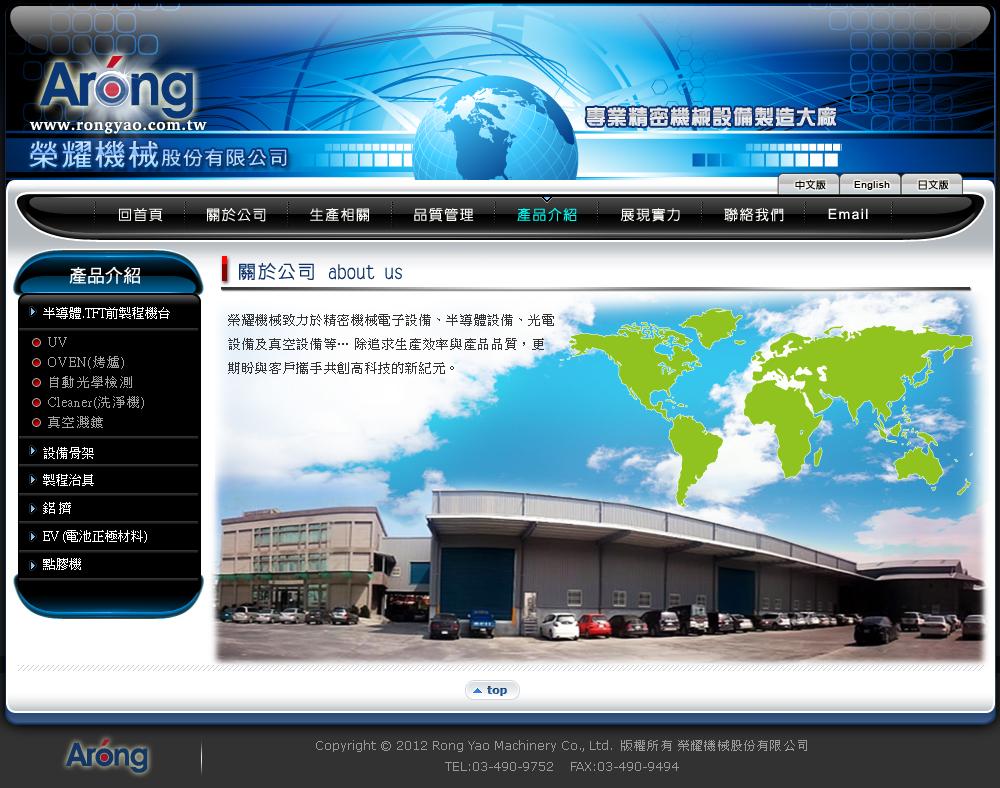The width and height of the screenshot is (1000, 788).
Task: Click the red bullet beside Cleaner(洗淨機)
Action: [x=36, y=402]
